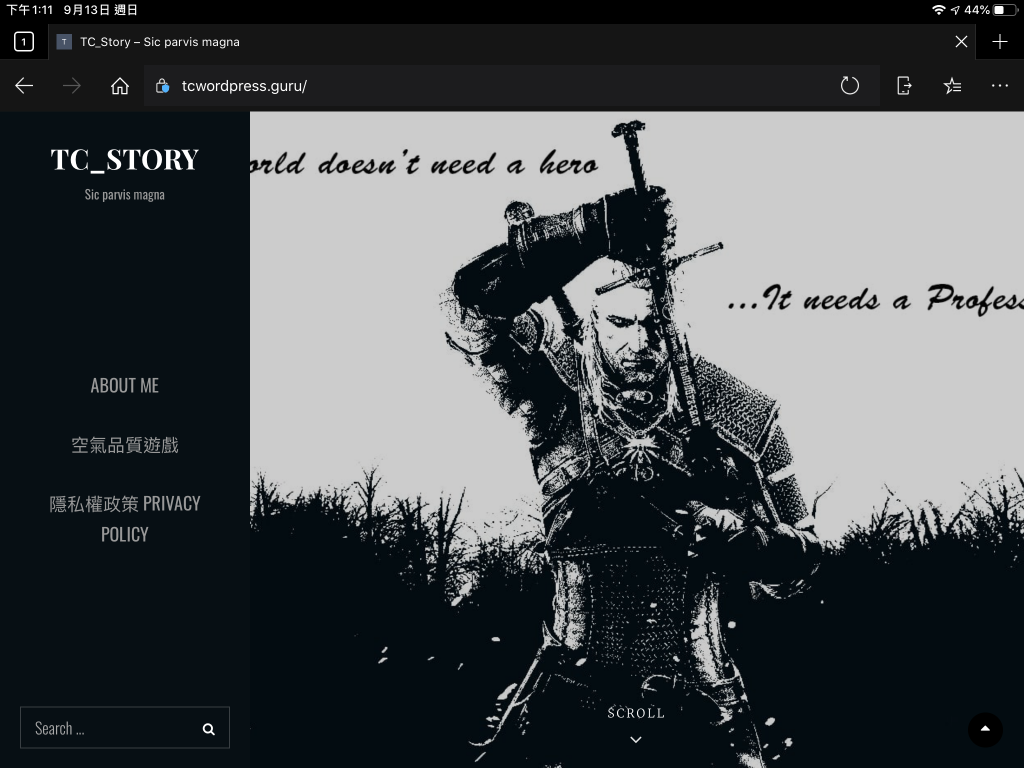Click the forward navigation arrow
This screenshot has height=768, width=1024.
click(x=72, y=86)
